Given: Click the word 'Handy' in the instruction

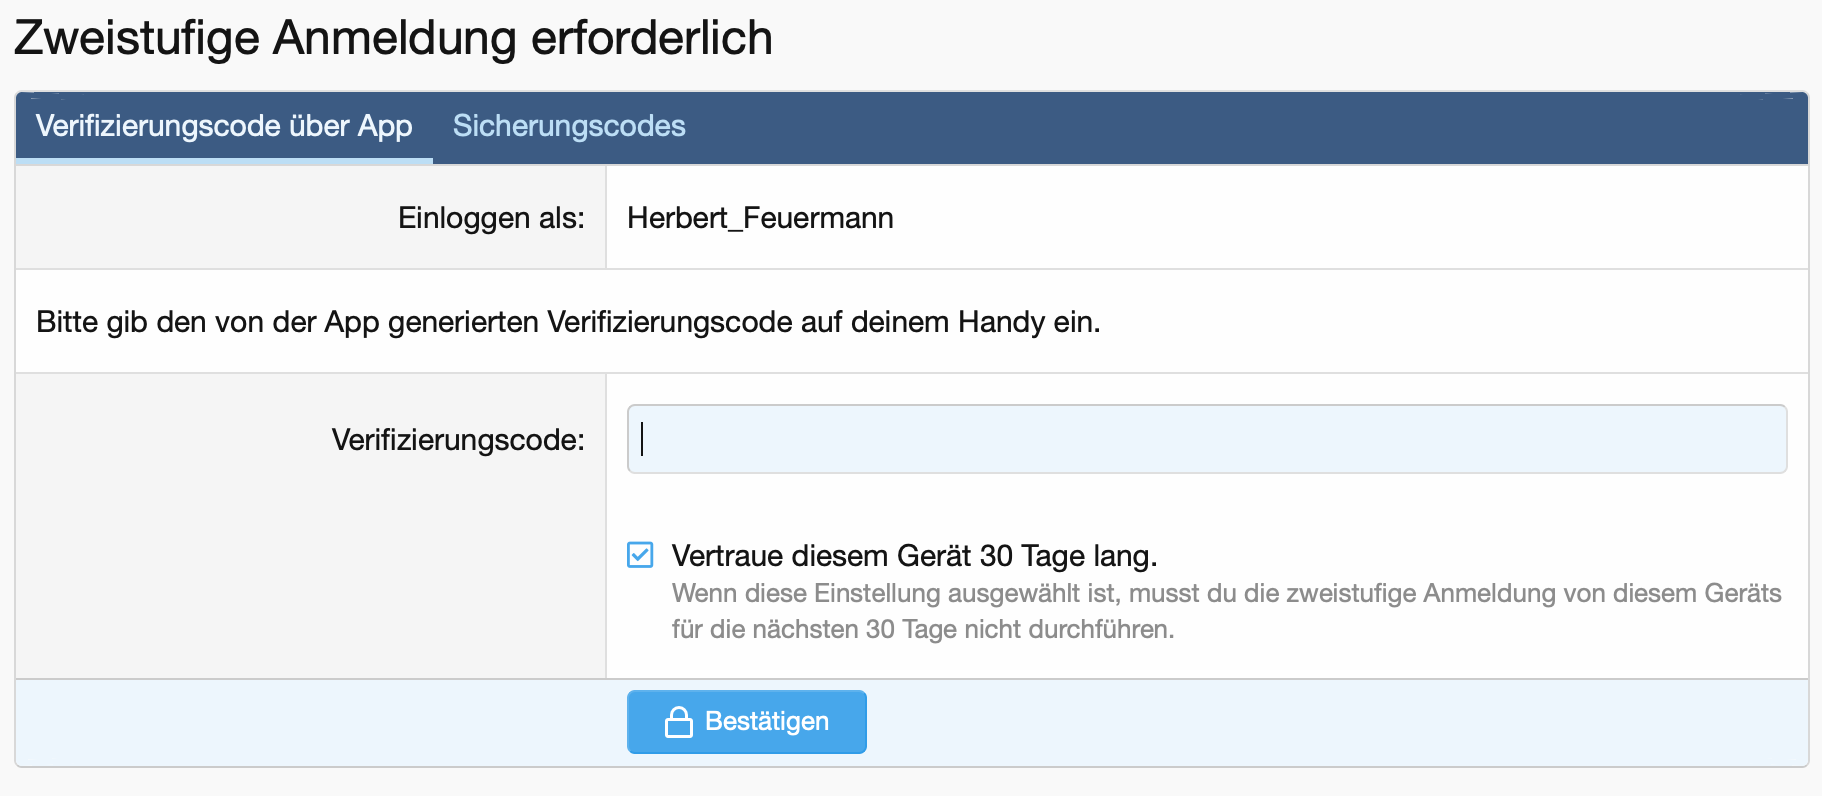Looking at the screenshot, I should 1001,322.
